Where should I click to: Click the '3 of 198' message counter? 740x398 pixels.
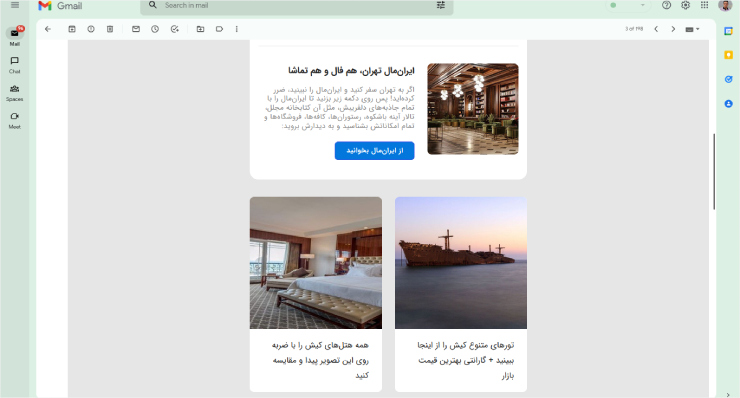coord(634,29)
